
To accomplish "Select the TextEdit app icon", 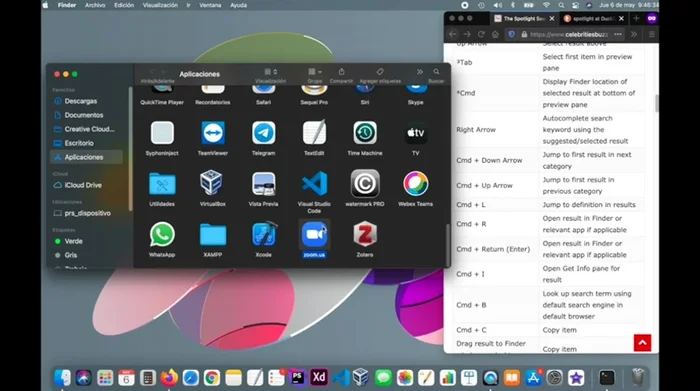I will (314, 133).
